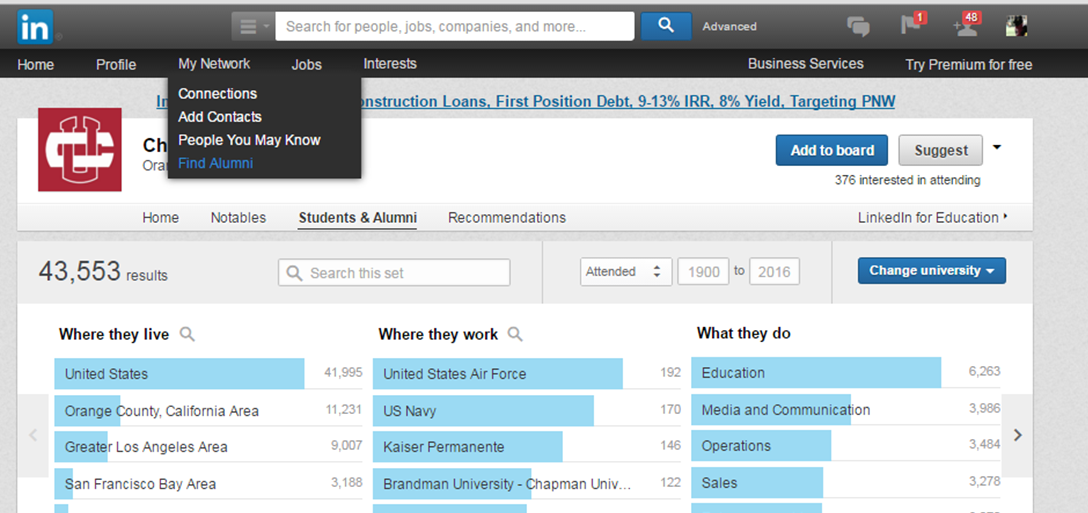1088x513 pixels.
Task: Switch to Students & Alumni tab
Action: click(x=357, y=218)
